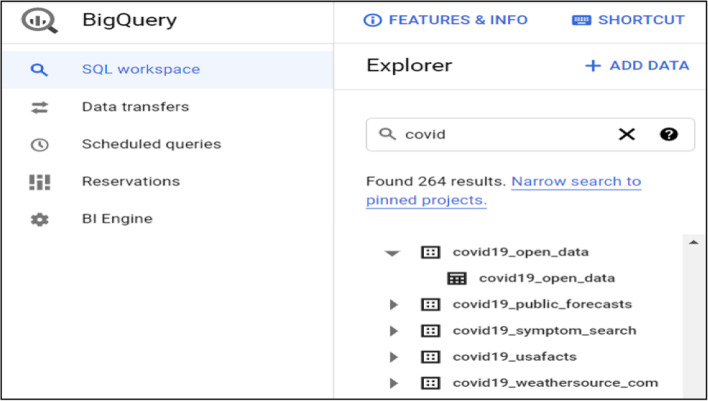Click the Reservations grid icon
708x401 pixels.
[39, 181]
